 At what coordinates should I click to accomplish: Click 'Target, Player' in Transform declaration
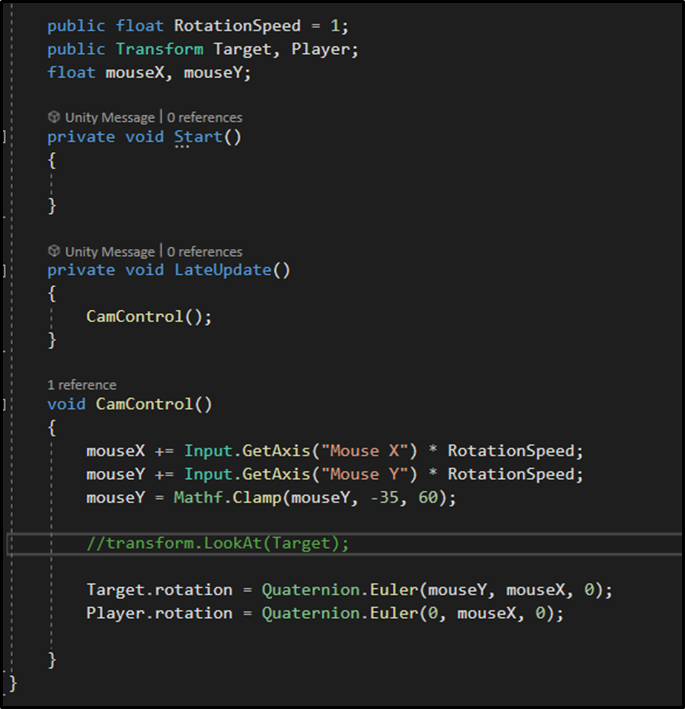click(x=282, y=49)
